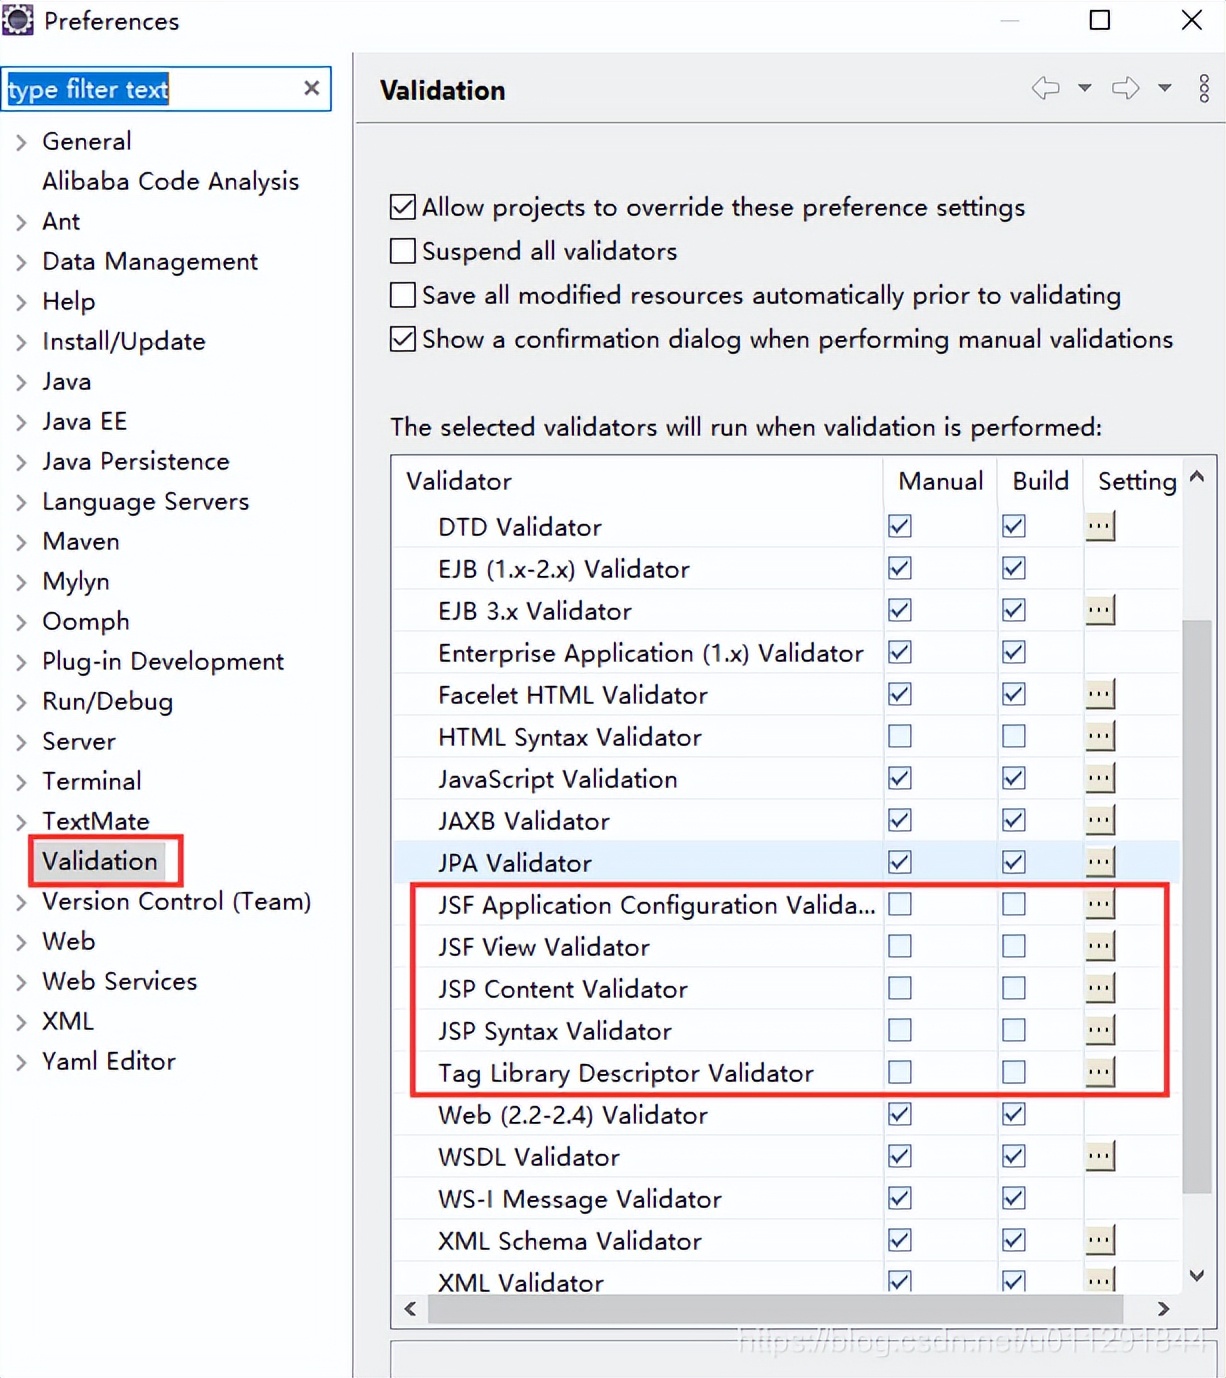This screenshot has width=1226, height=1378.
Task: Open the forward arrow dropdown menu
Action: [1163, 89]
